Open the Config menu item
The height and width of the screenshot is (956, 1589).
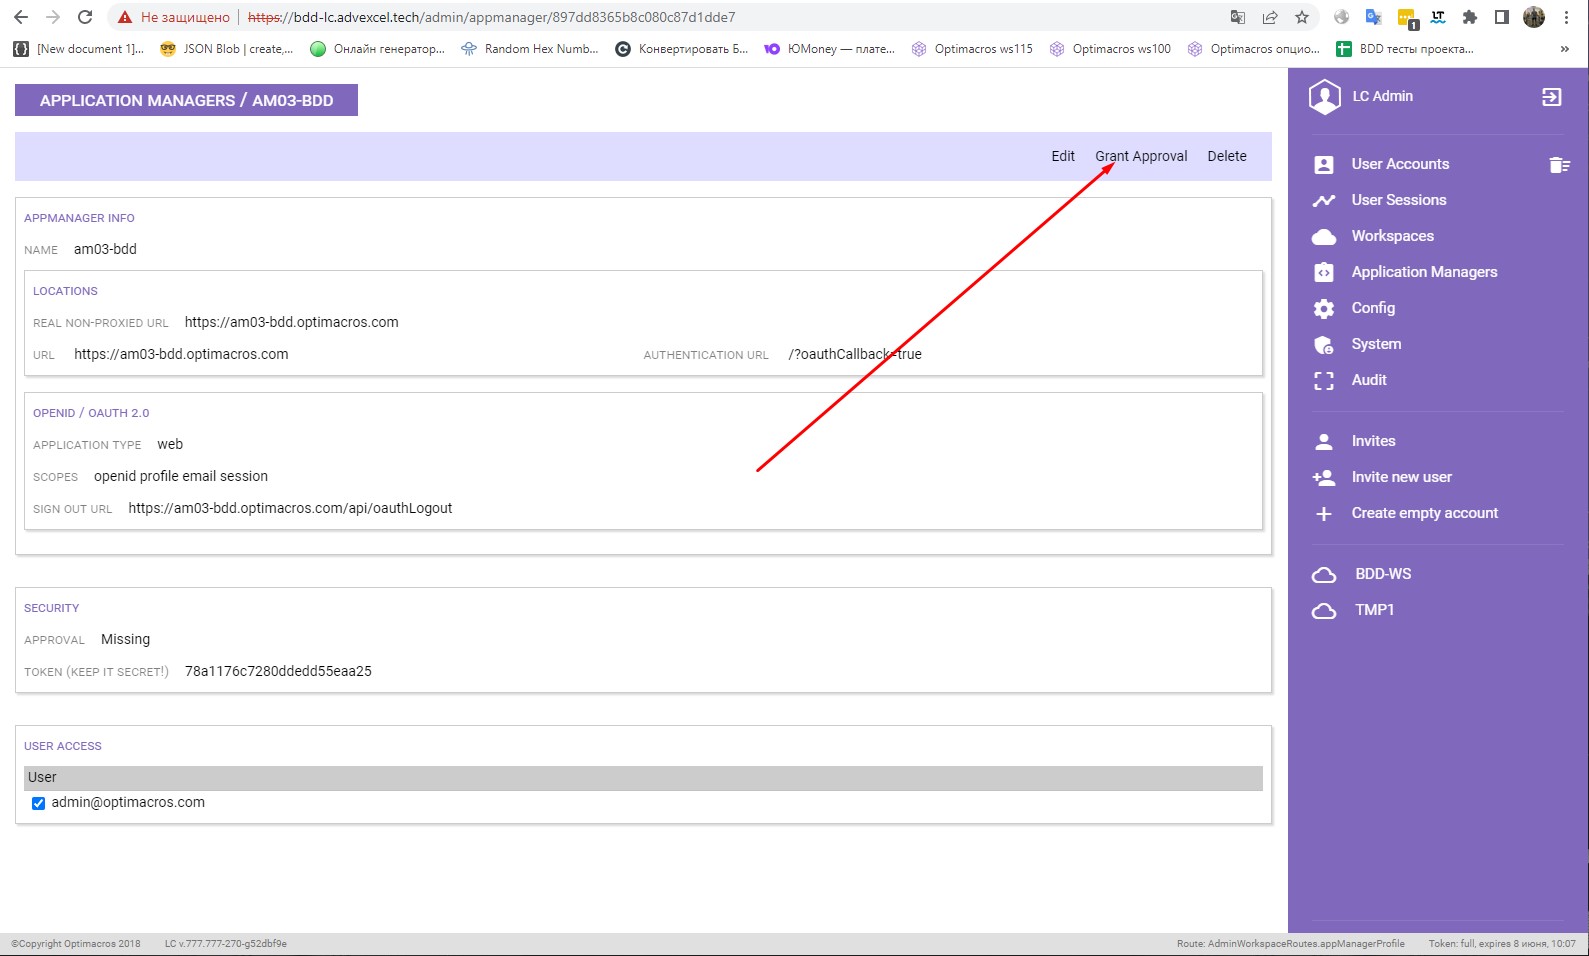[1373, 308]
